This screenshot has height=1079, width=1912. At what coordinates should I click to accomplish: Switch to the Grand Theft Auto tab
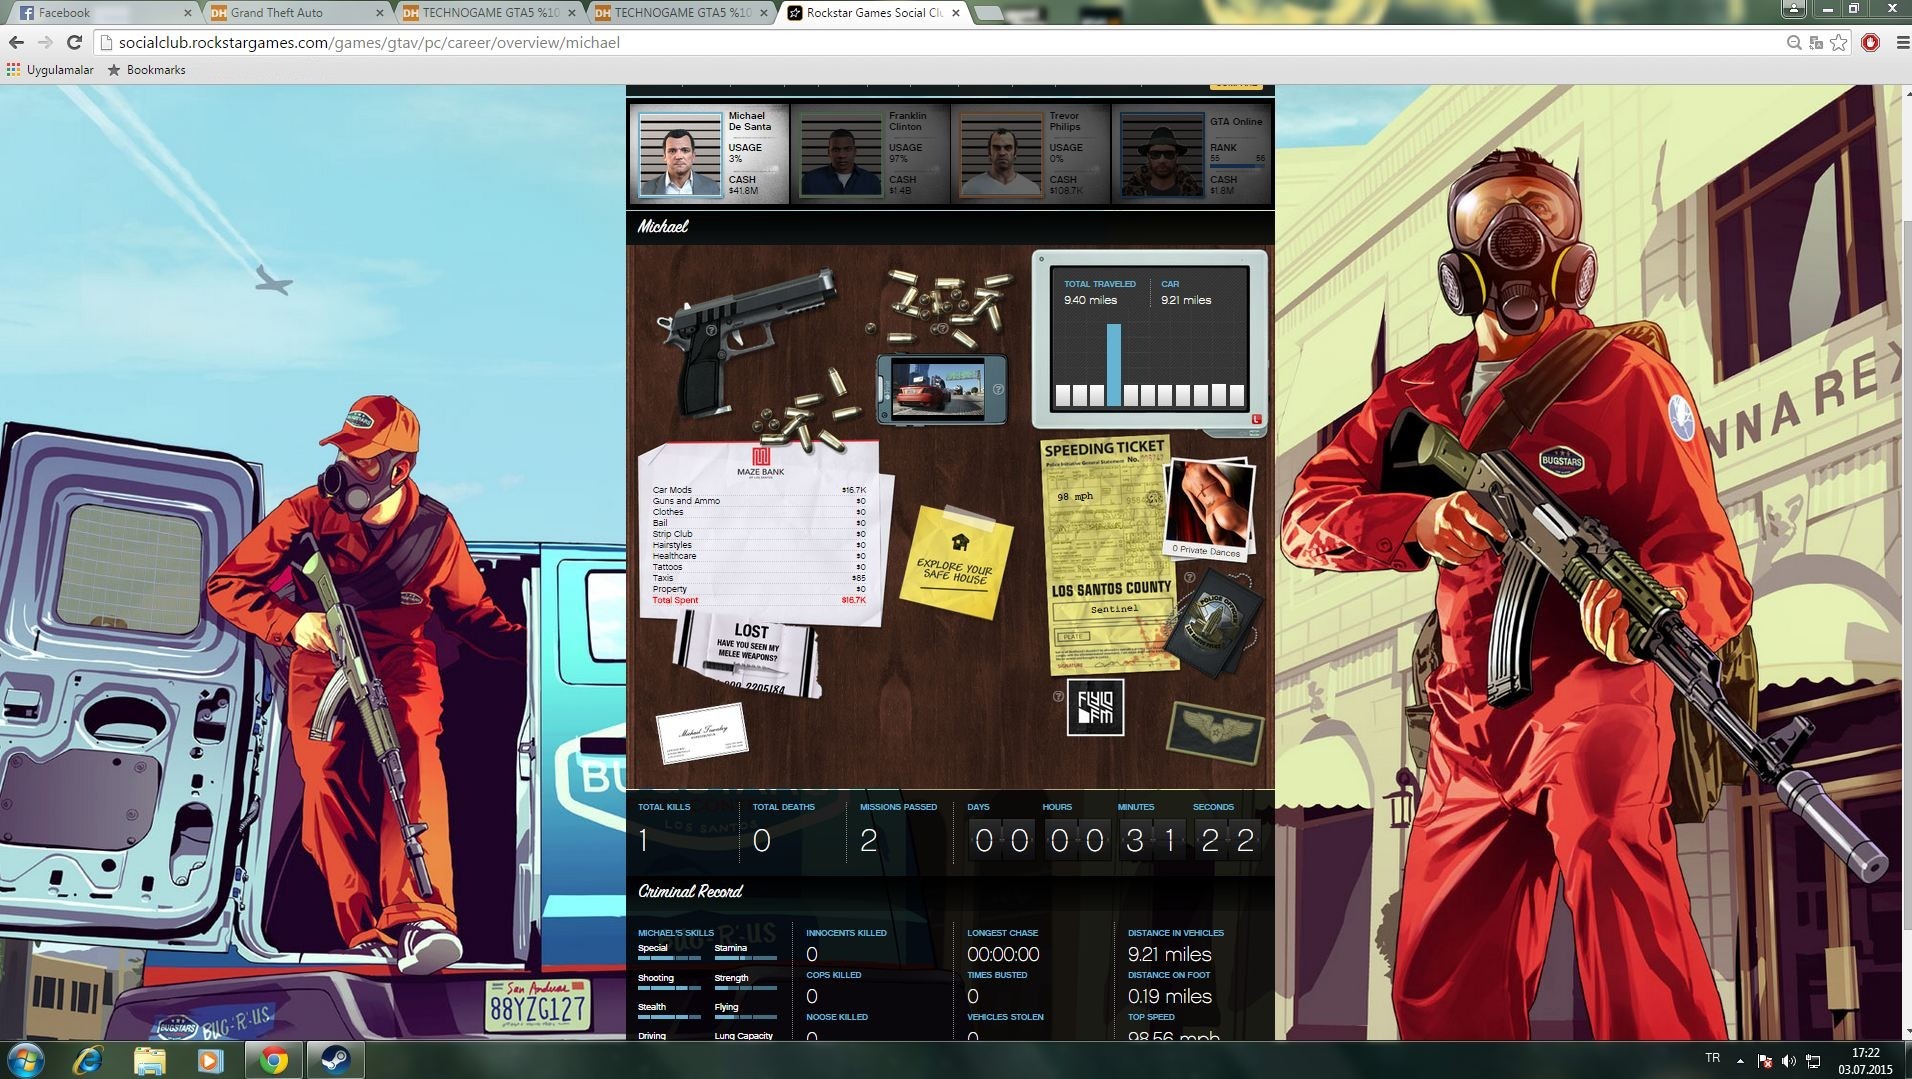click(x=296, y=13)
